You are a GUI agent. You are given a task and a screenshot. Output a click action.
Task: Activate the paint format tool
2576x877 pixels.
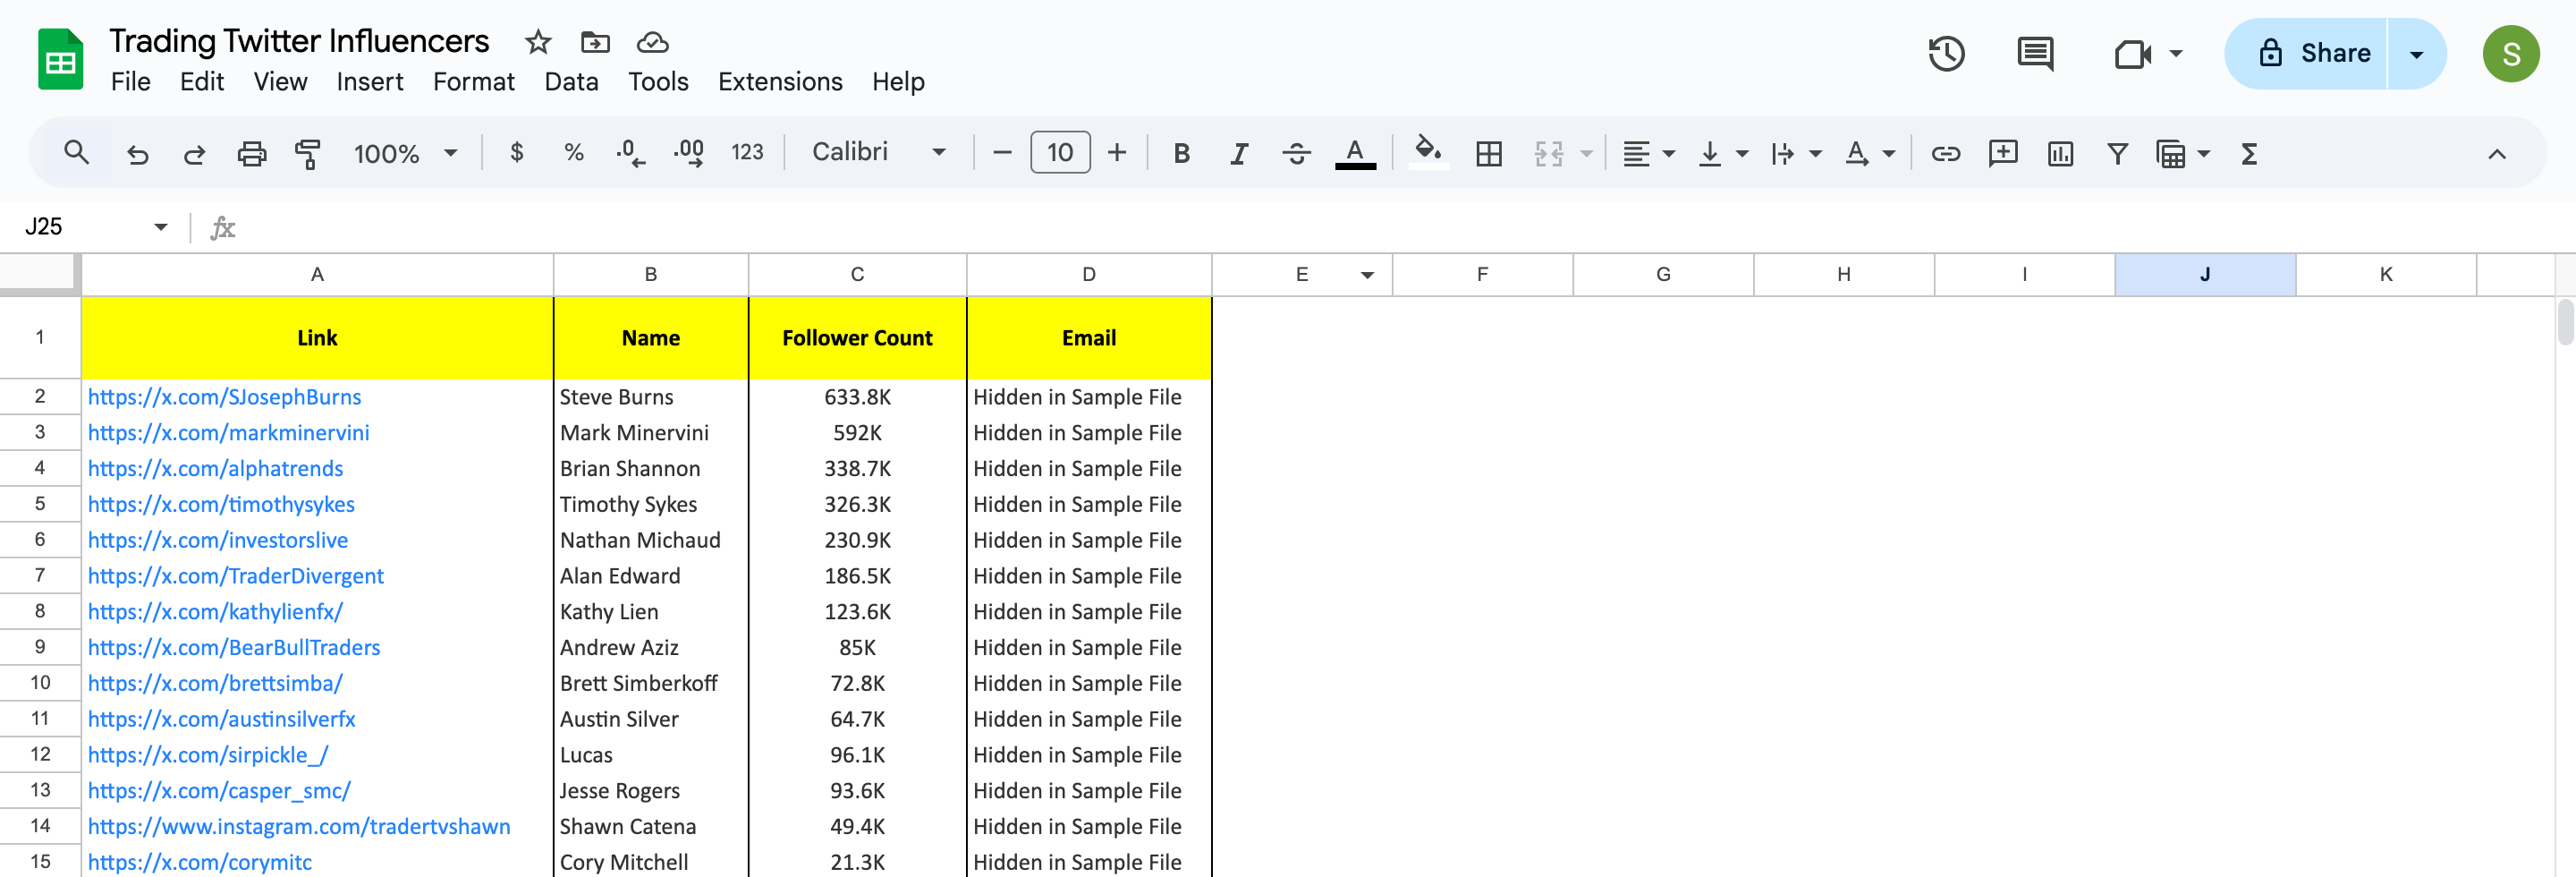pos(308,153)
